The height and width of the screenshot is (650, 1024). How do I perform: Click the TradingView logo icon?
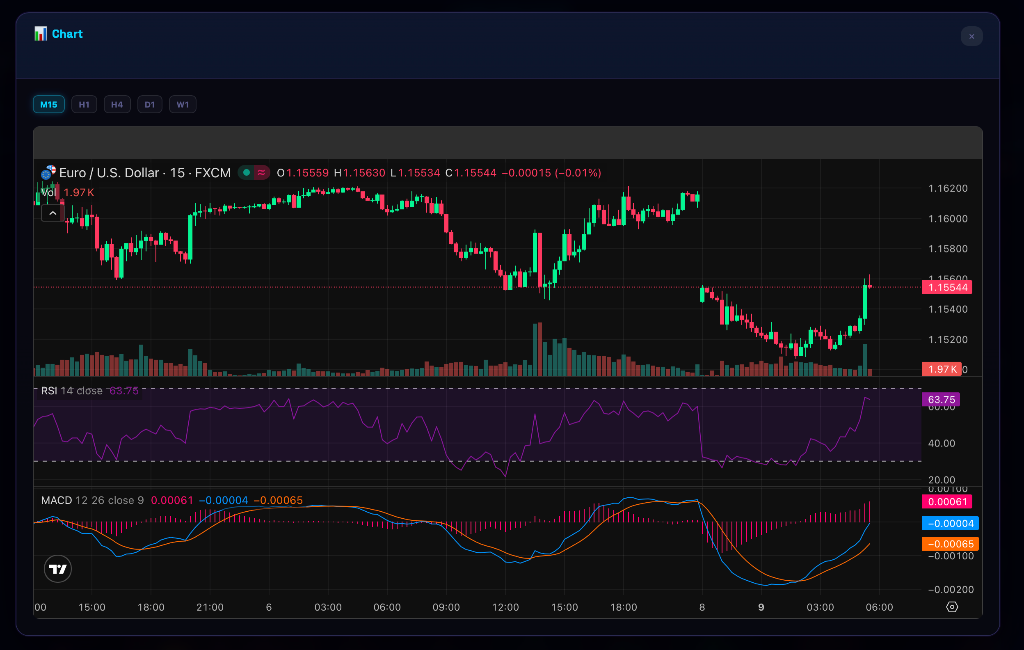coord(58,570)
